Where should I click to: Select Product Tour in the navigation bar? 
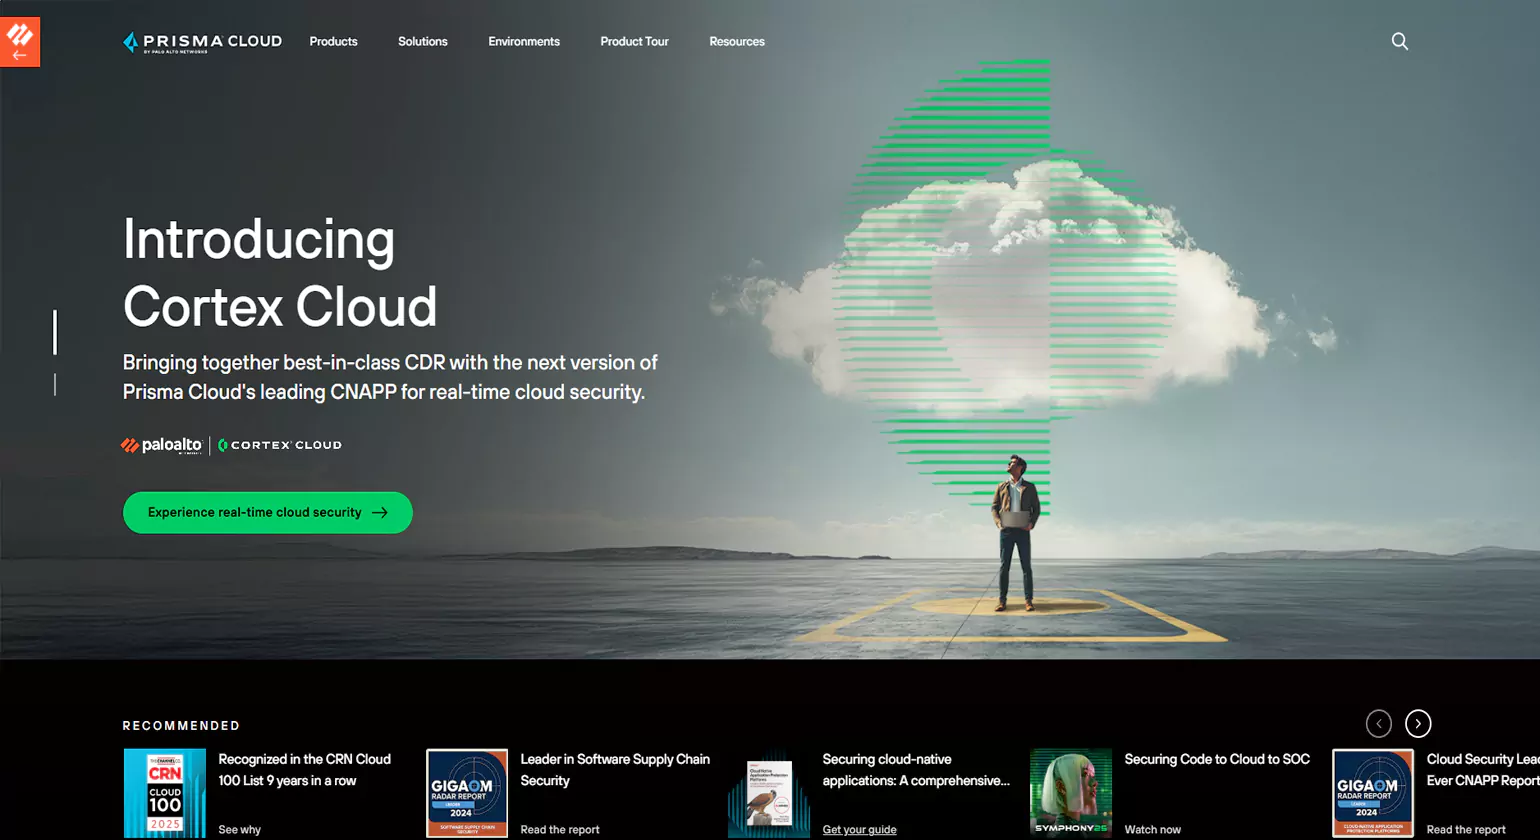click(634, 41)
